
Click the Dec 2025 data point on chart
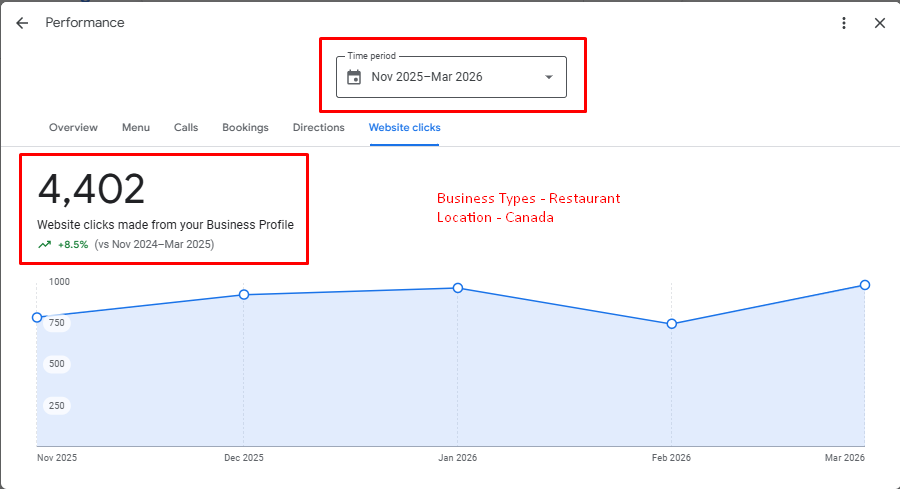pyautogui.click(x=244, y=295)
